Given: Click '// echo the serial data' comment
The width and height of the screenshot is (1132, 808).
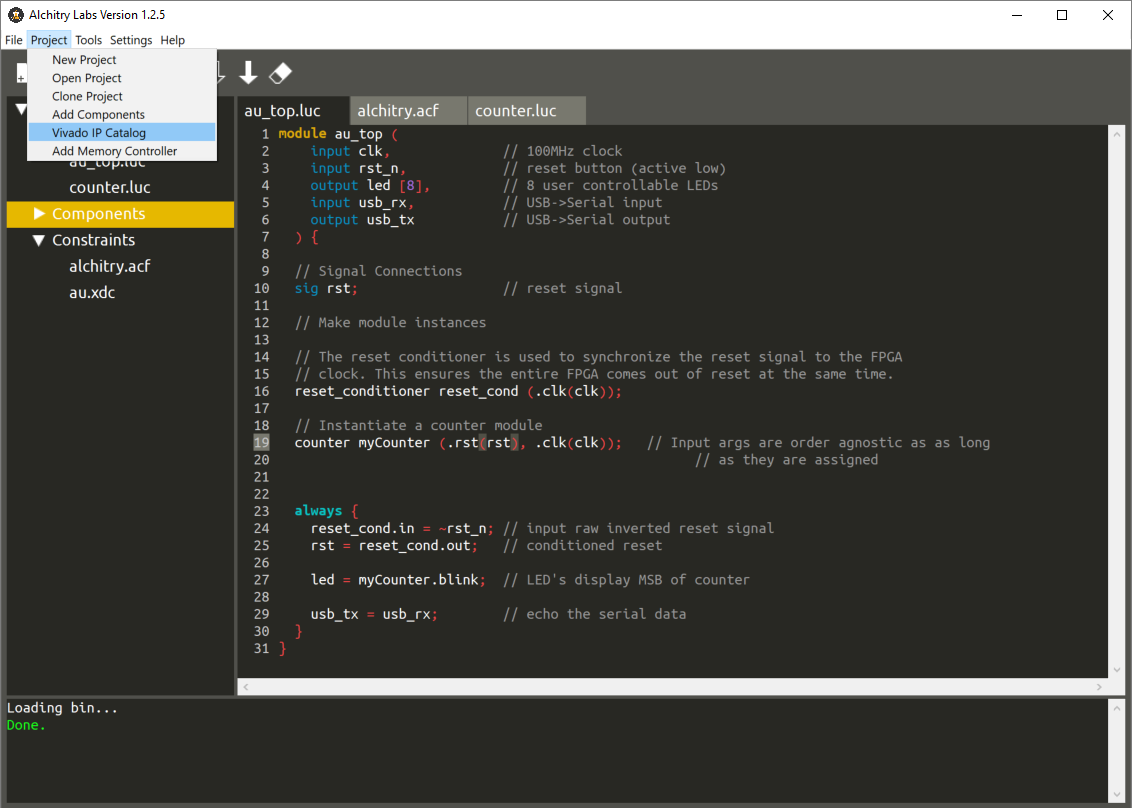Looking at the screenshot, I should [595, 614].
